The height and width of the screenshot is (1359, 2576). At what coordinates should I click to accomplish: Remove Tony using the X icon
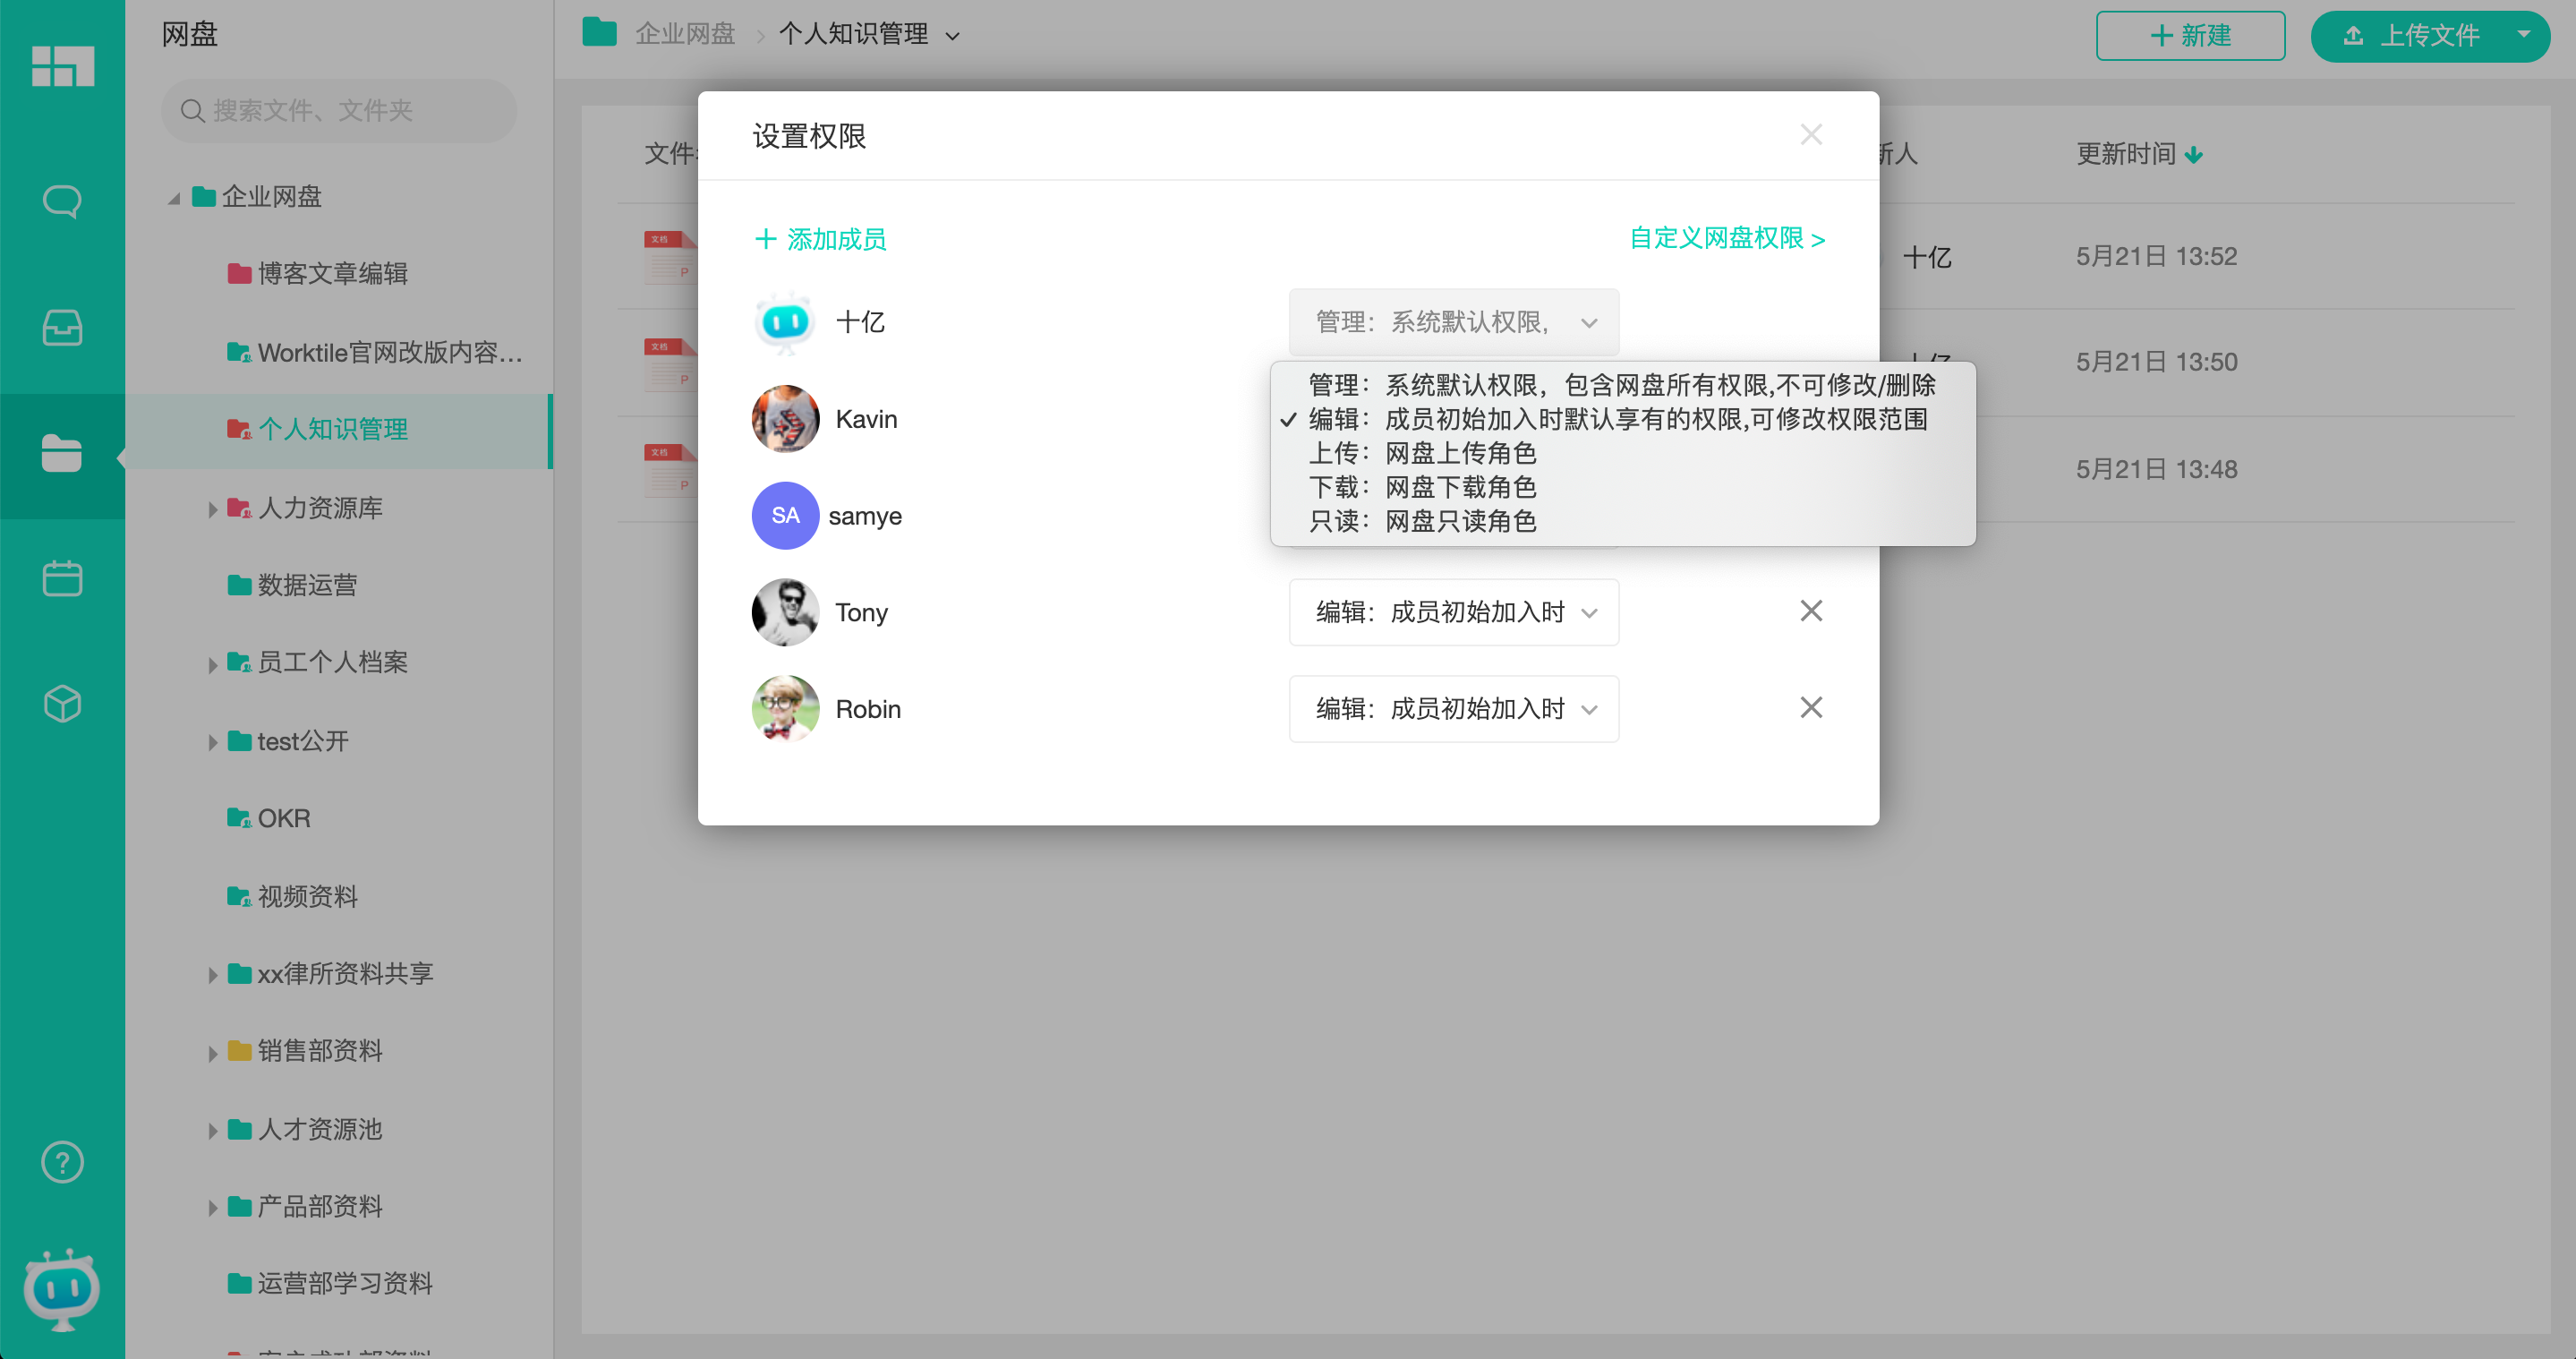point(1810,610)
